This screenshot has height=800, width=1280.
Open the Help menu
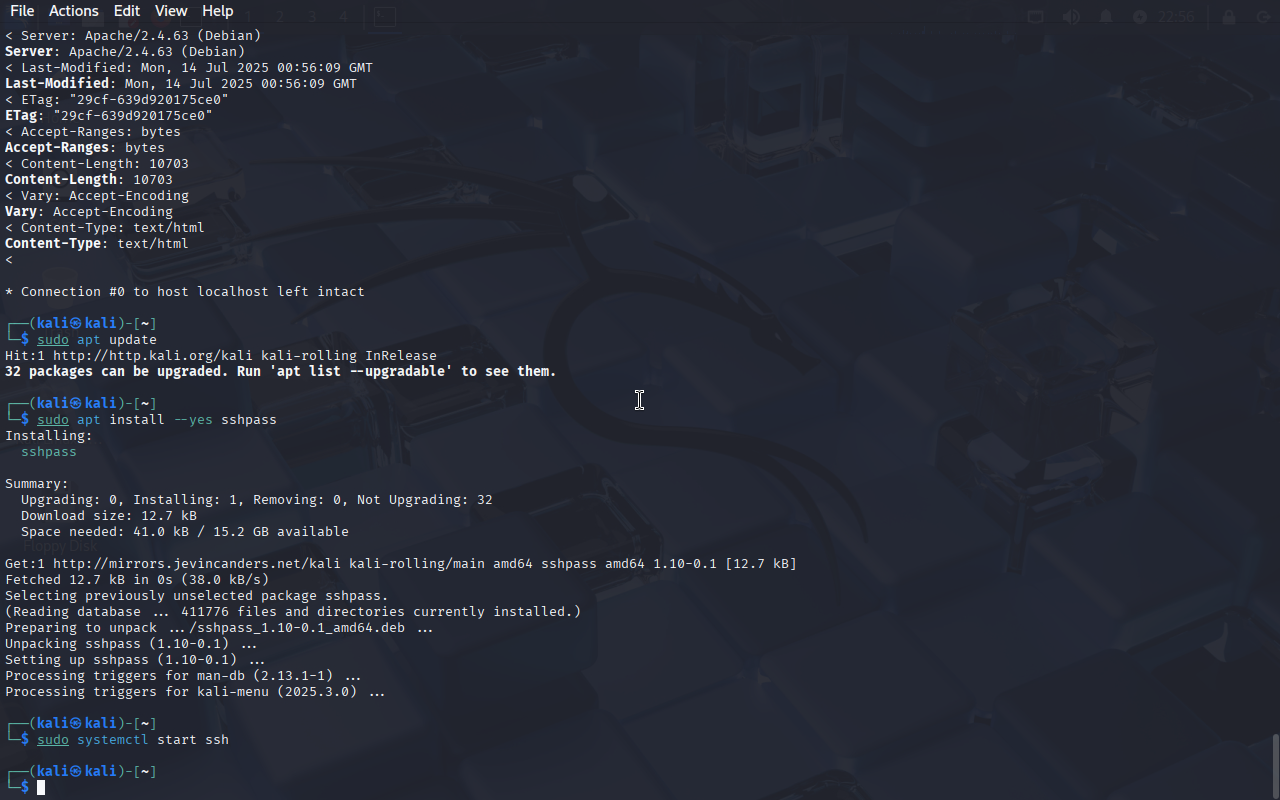[217, 11]
